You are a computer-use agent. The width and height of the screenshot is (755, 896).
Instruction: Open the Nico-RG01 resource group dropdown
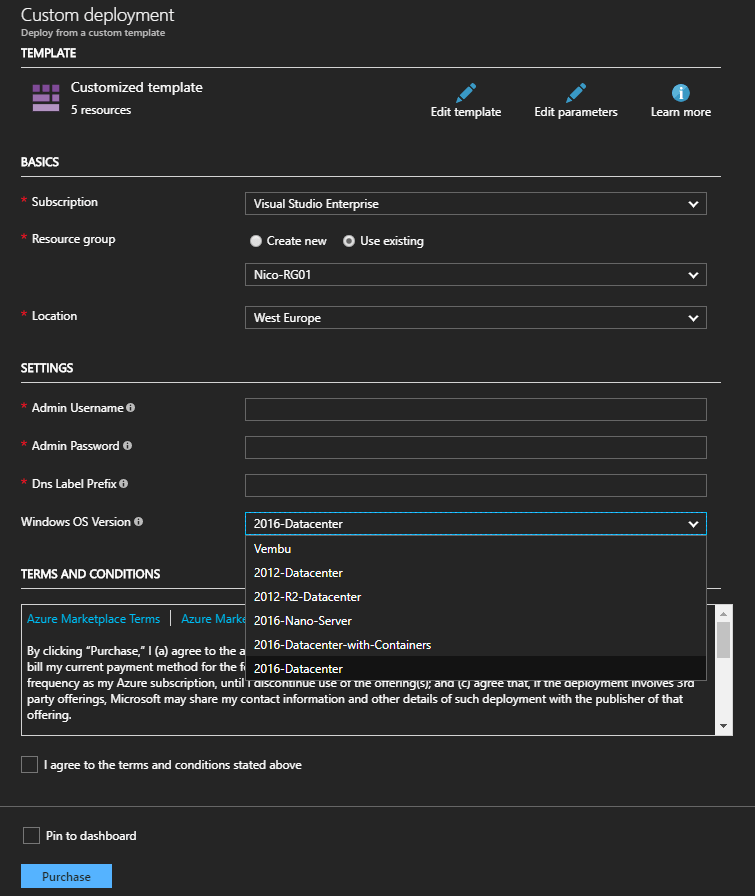(x=476, y=275)
